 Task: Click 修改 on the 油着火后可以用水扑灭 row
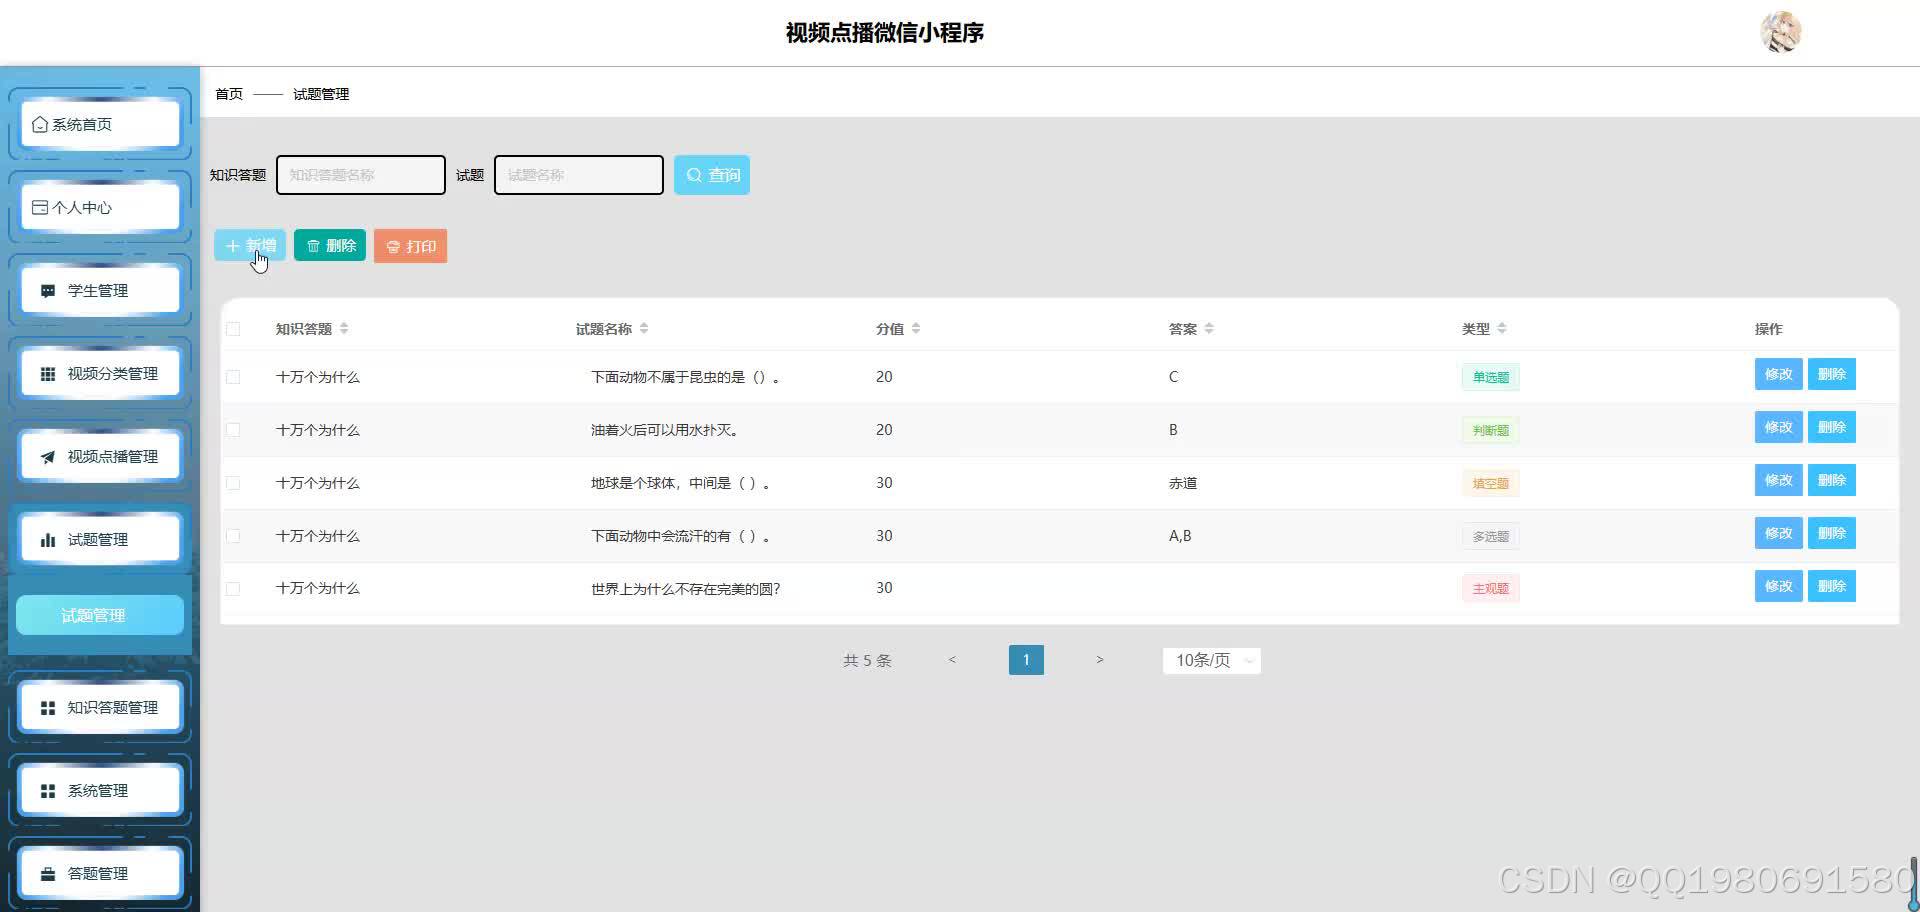tap(1778, 427)
